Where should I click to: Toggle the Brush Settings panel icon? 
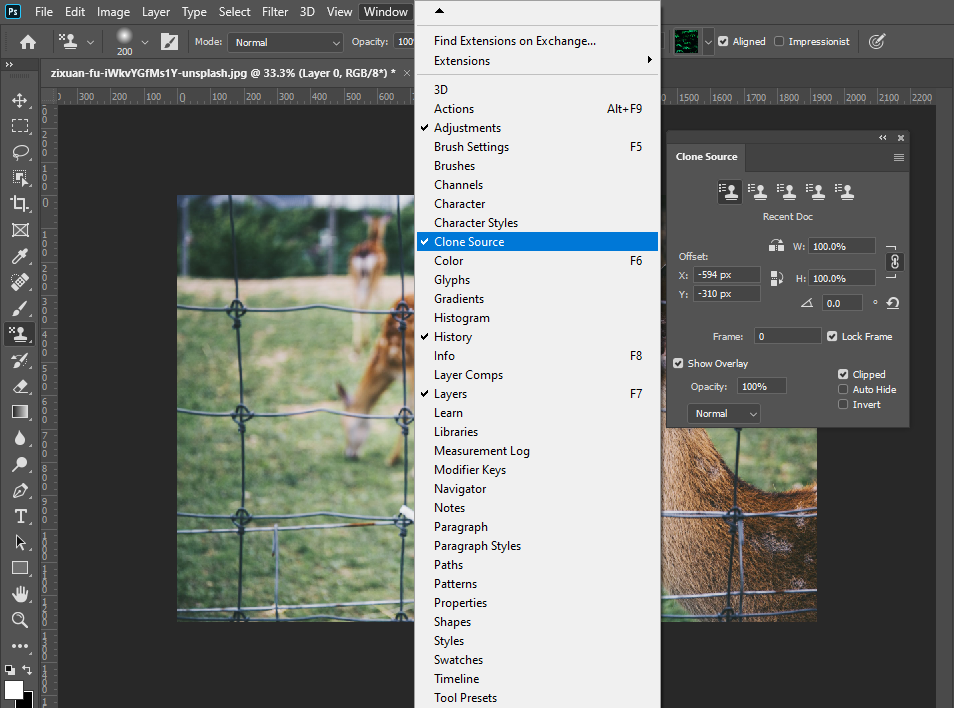coord(169,42)
